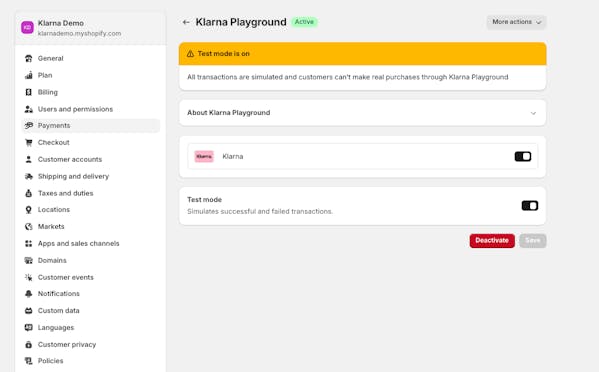Click the green Active status badge
599x372 pixels.
[x=304, y=22]
